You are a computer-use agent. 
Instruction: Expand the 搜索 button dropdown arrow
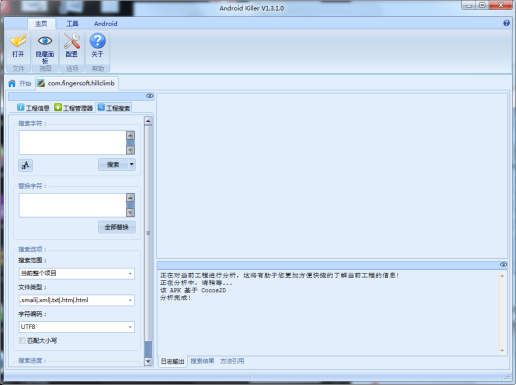[132, 164]
